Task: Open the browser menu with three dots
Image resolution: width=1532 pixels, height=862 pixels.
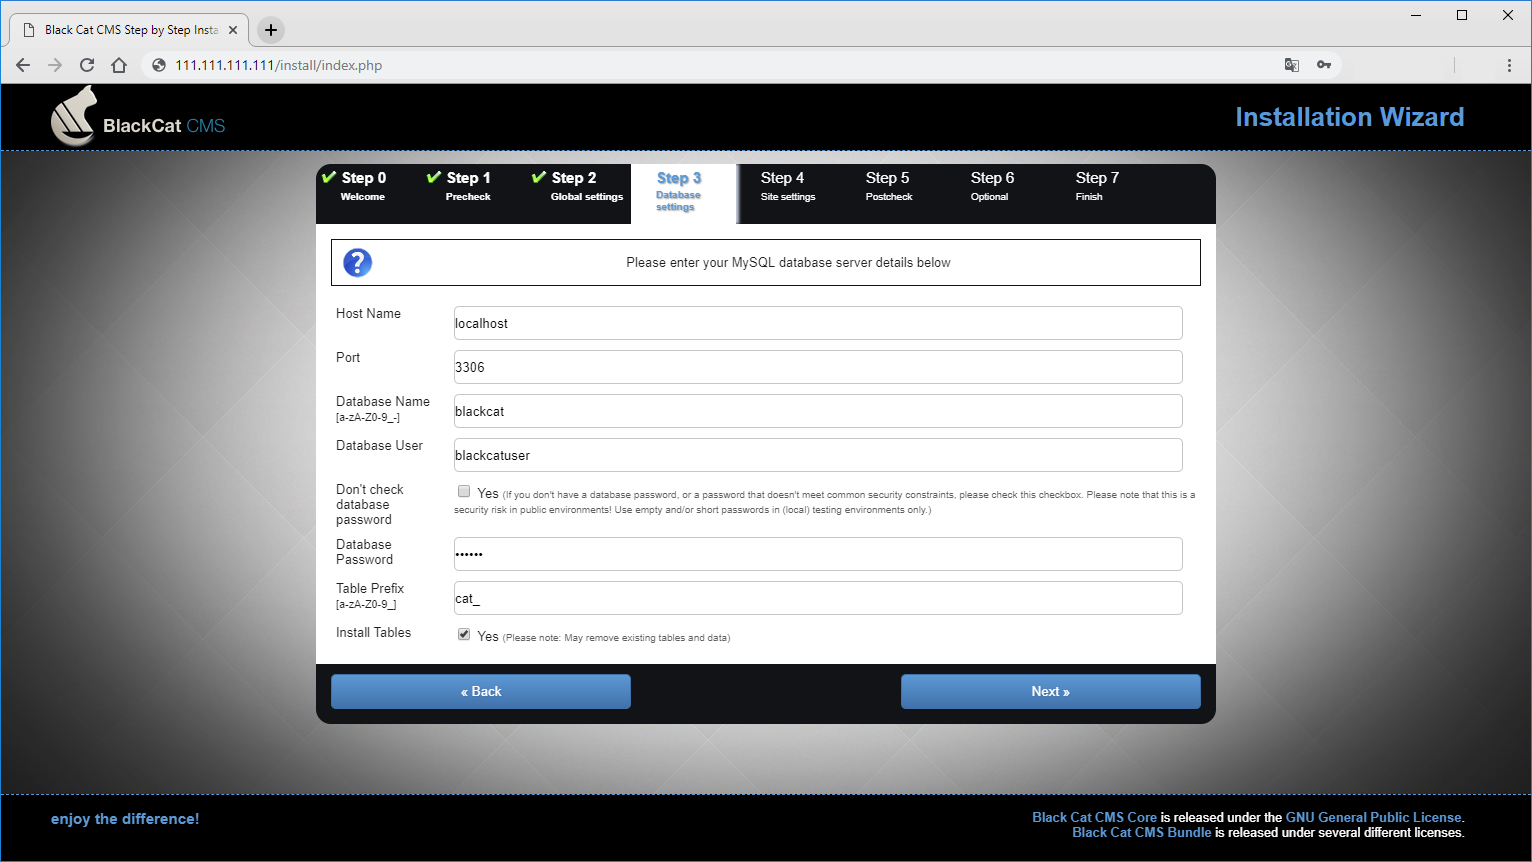Action: pyautogui.click(x=1509, y=65)
